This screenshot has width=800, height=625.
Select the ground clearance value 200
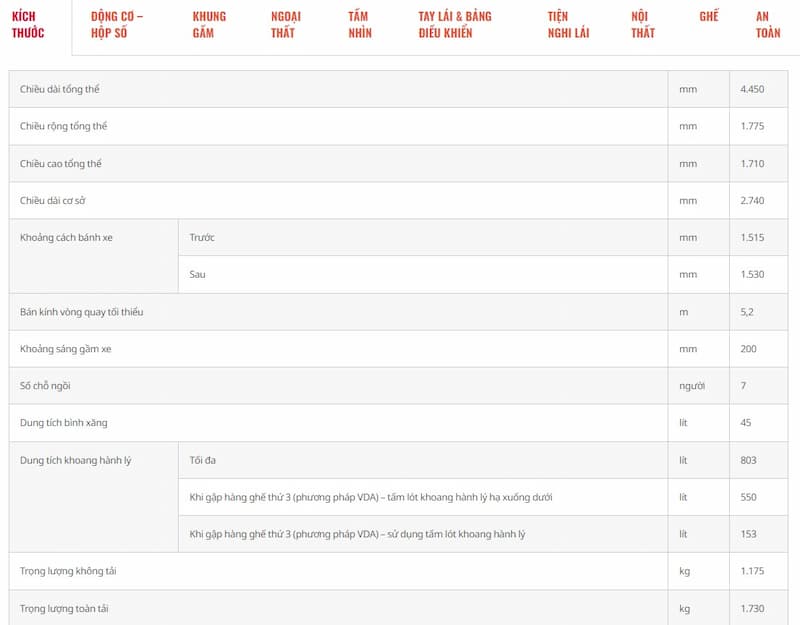point(748,349)
